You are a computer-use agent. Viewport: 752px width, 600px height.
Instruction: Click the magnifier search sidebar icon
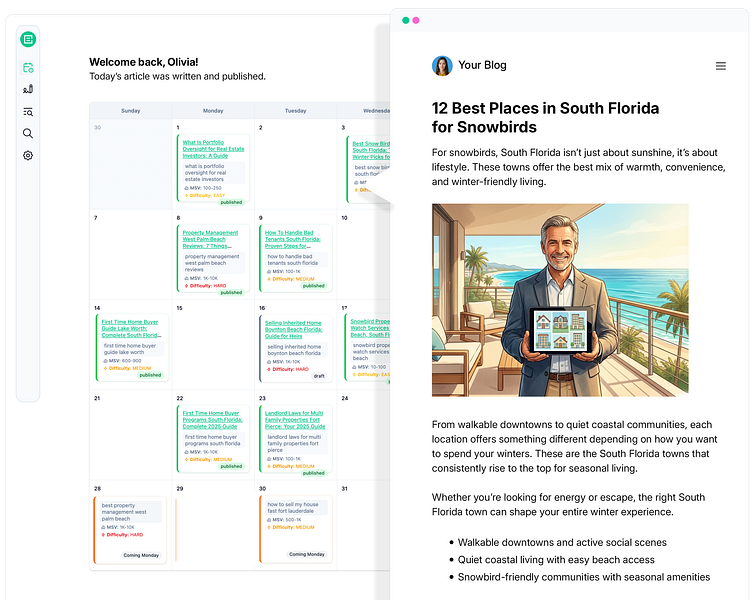(x=28, y=133)
